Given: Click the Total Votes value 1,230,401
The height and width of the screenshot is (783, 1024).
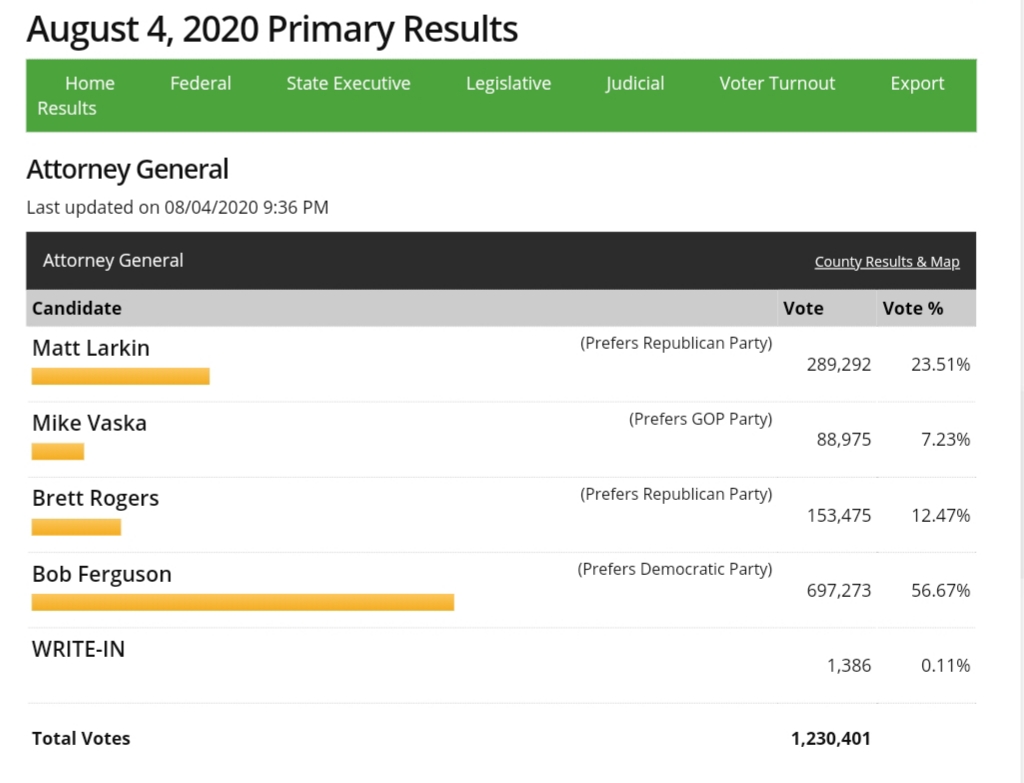Looking at the screenshot, I should pyautogui.click(x=830, y=739).
